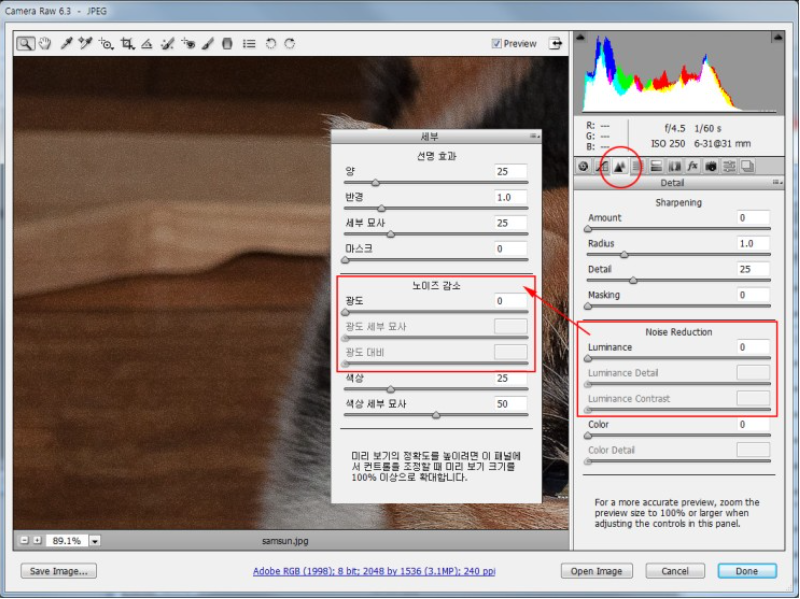Open the Korean panel's options menu
800x599 pixels.
(x=534, y=136)
